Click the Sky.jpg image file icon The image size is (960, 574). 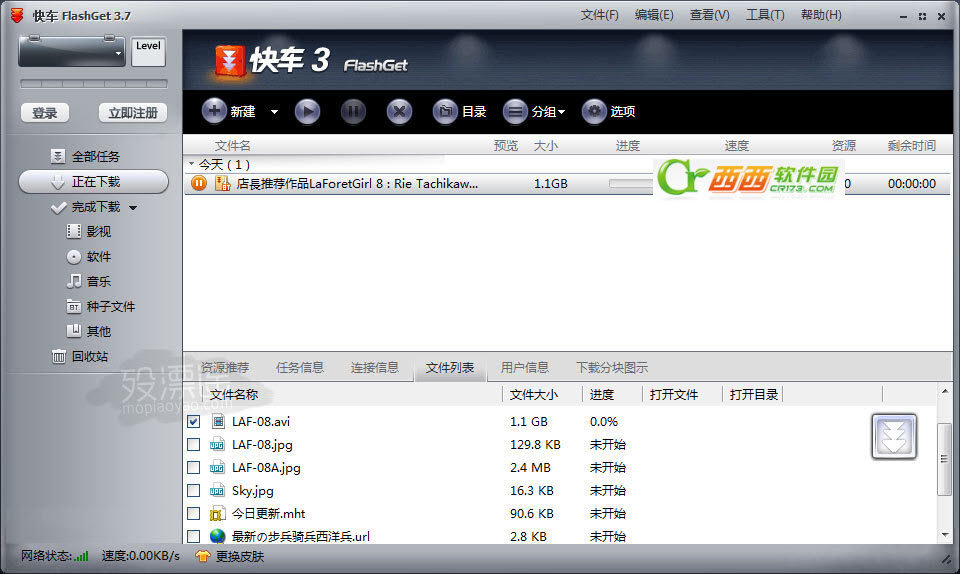(217, 490)
